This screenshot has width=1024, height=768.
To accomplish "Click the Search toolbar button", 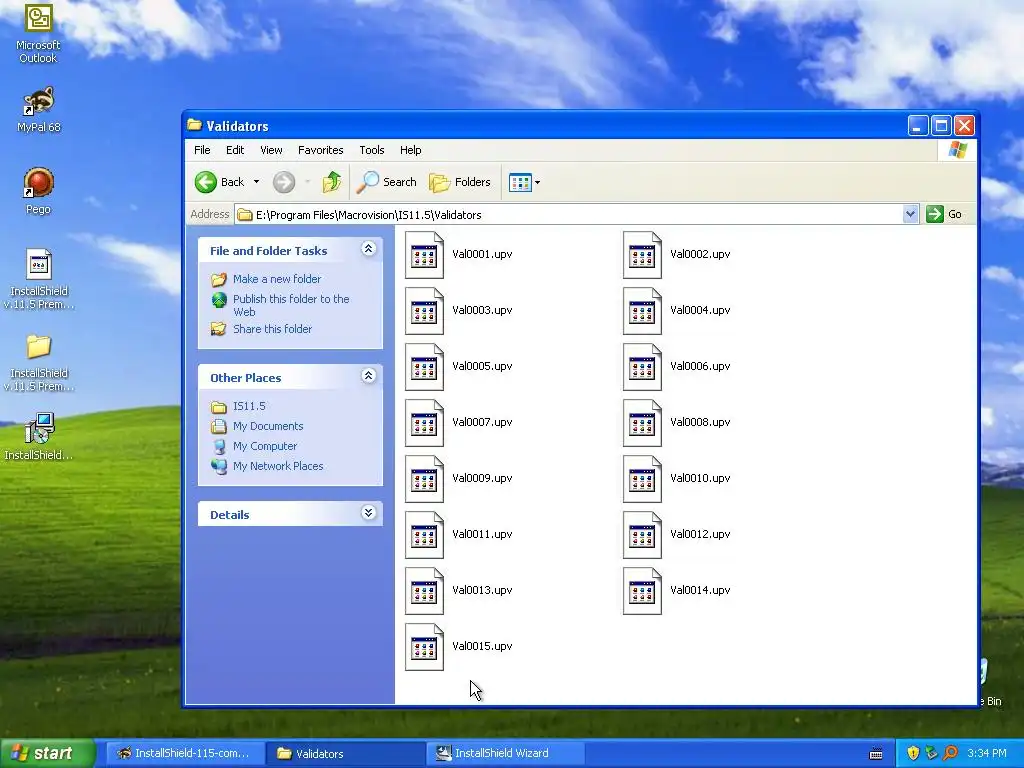I will (x=387, y=182).
